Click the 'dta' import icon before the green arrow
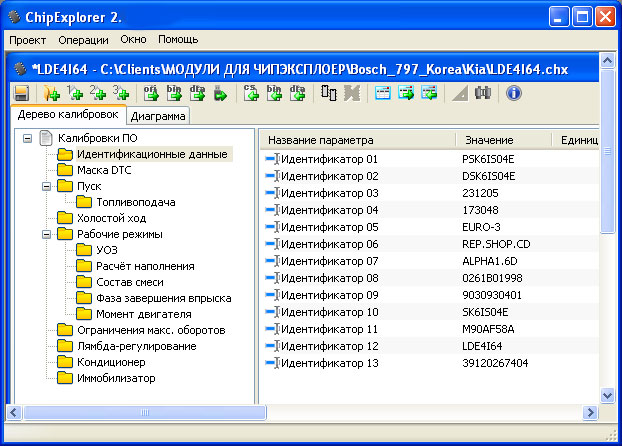Viewport: 622px width, 446px height. pyautogui.click(x=199, y=93)
